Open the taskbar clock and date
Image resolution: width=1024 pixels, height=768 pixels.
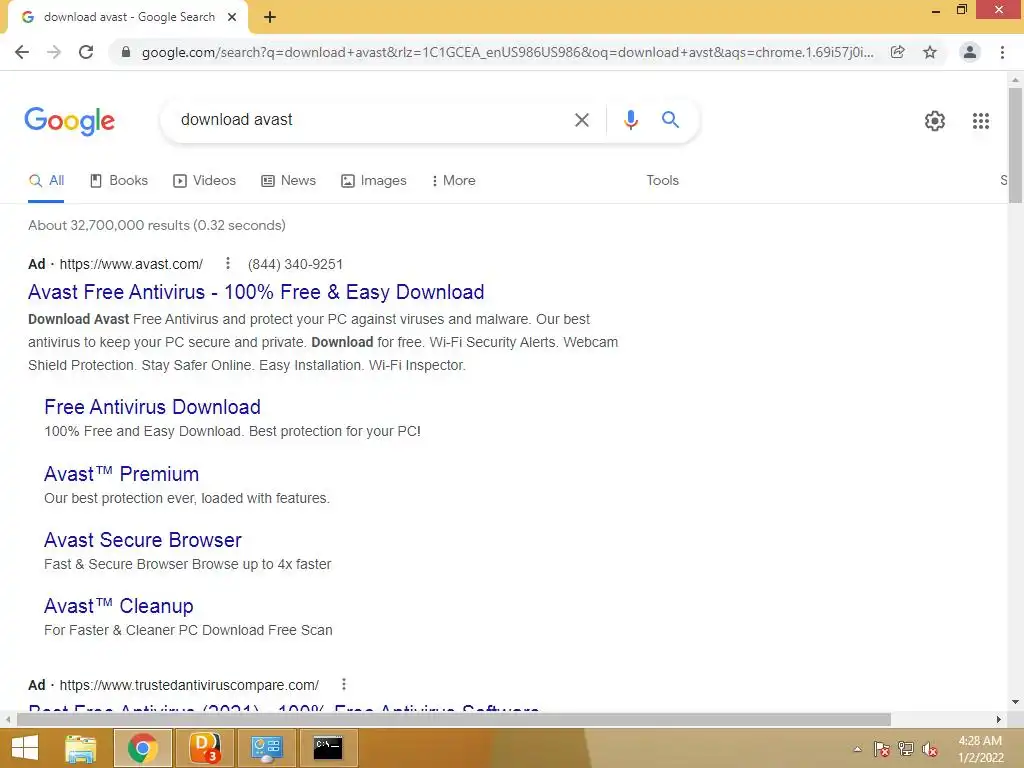pos(980,749)
